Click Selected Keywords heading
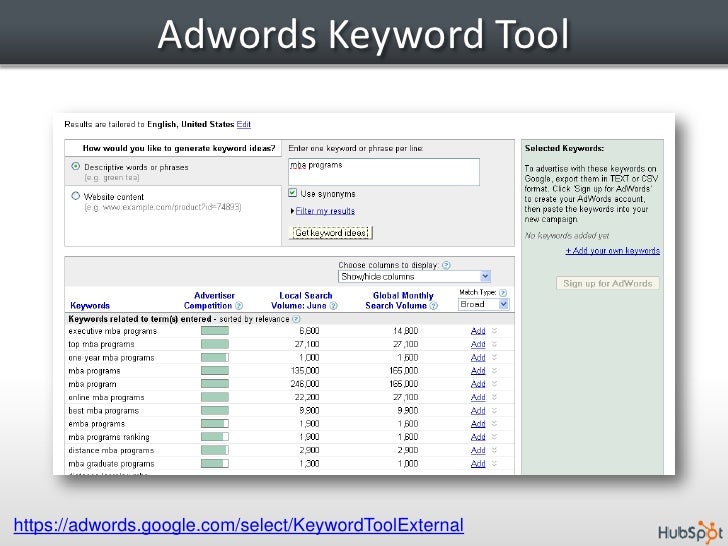 click(564, 149)
